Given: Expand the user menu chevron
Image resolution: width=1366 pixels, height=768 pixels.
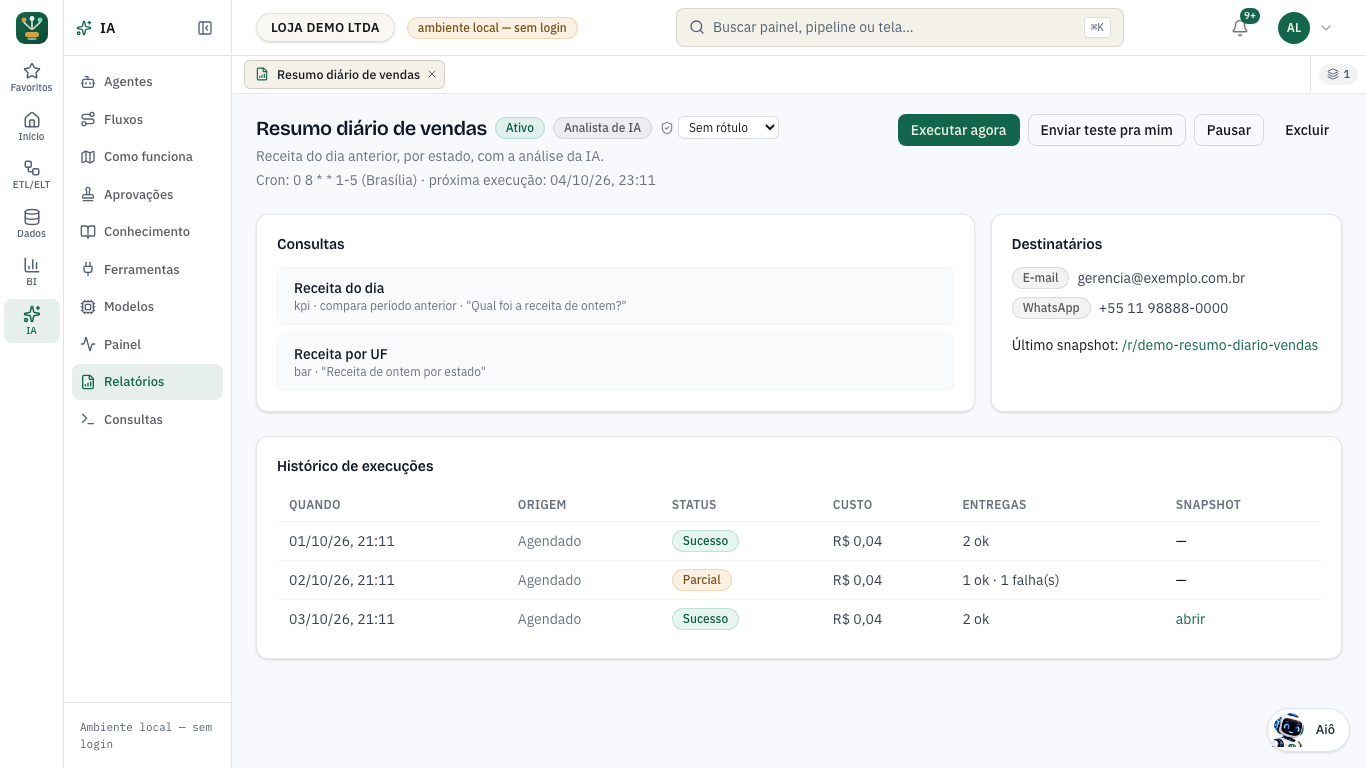Looking at the screenshot, I should [x=1326, y=28].
